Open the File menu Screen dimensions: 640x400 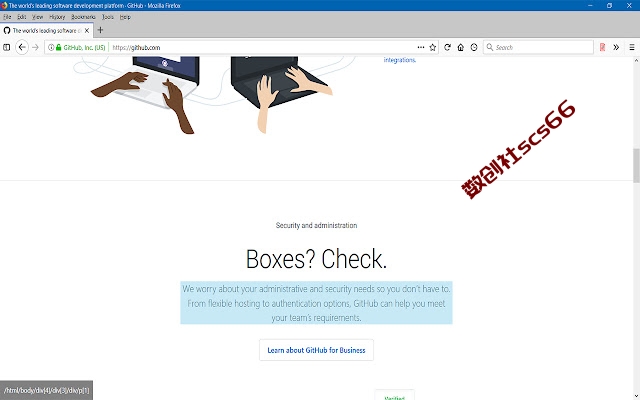point(7,17)
